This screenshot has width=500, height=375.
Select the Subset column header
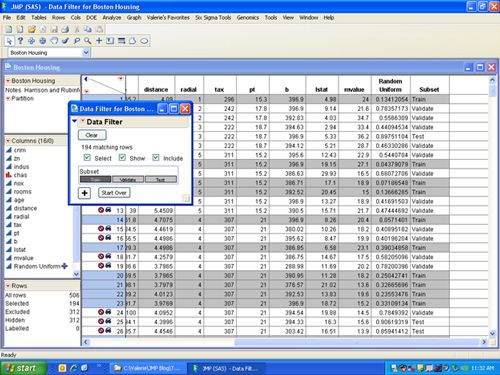point(429,89)
